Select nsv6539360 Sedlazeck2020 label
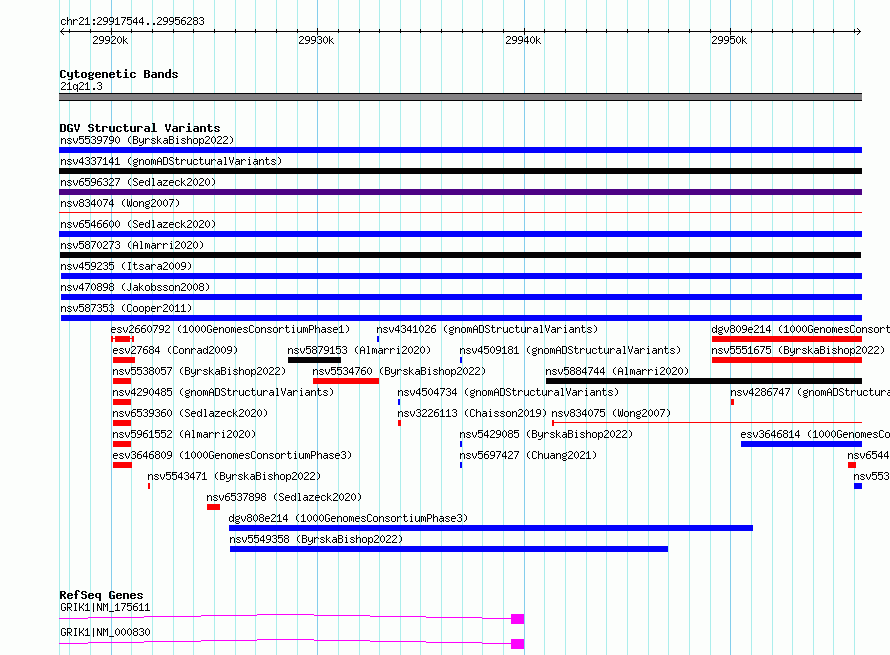Viewport: 890px width, 655px height. tap(190, 413)
